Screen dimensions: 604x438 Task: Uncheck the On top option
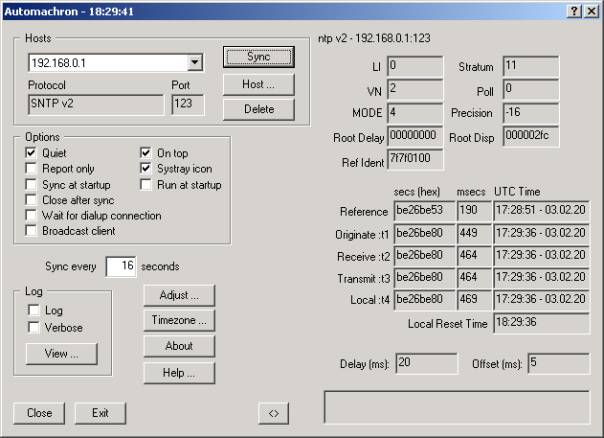pos(146,153)
